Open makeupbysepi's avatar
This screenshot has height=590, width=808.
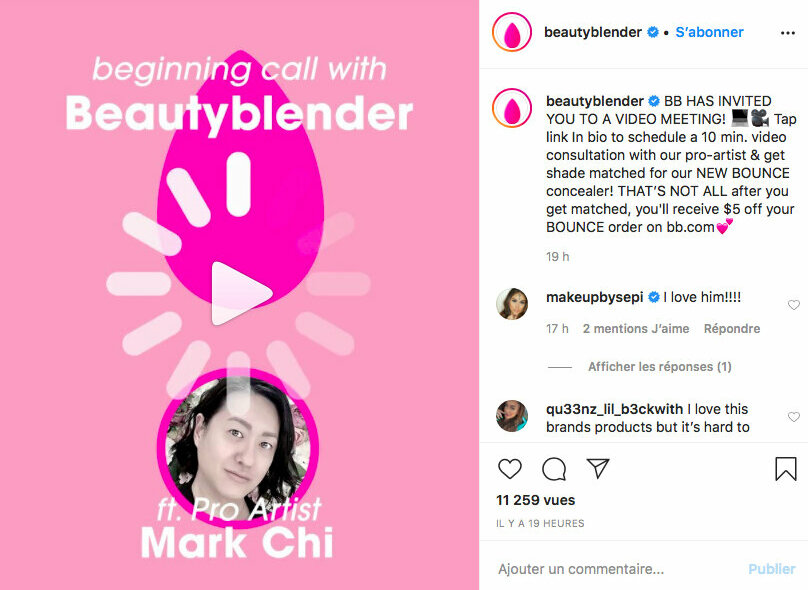(512, 304)
